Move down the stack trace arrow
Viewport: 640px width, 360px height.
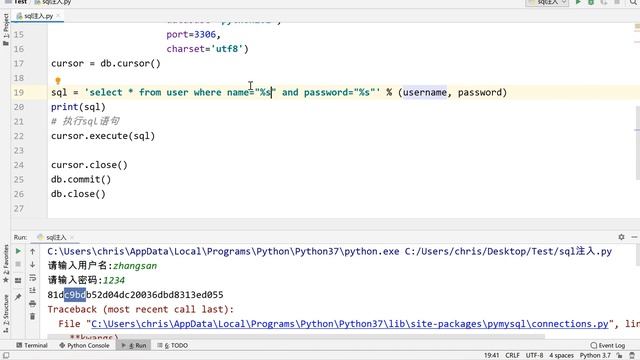click(33, 264)
